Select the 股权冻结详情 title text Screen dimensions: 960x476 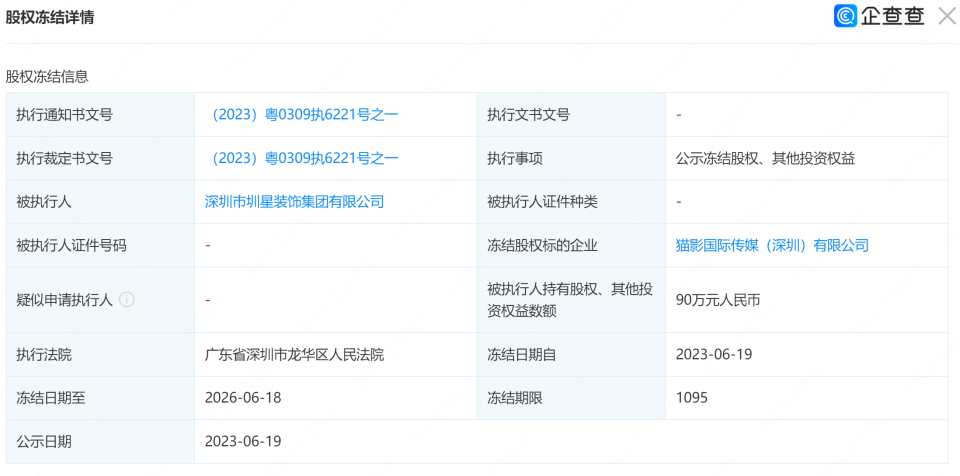50,18
